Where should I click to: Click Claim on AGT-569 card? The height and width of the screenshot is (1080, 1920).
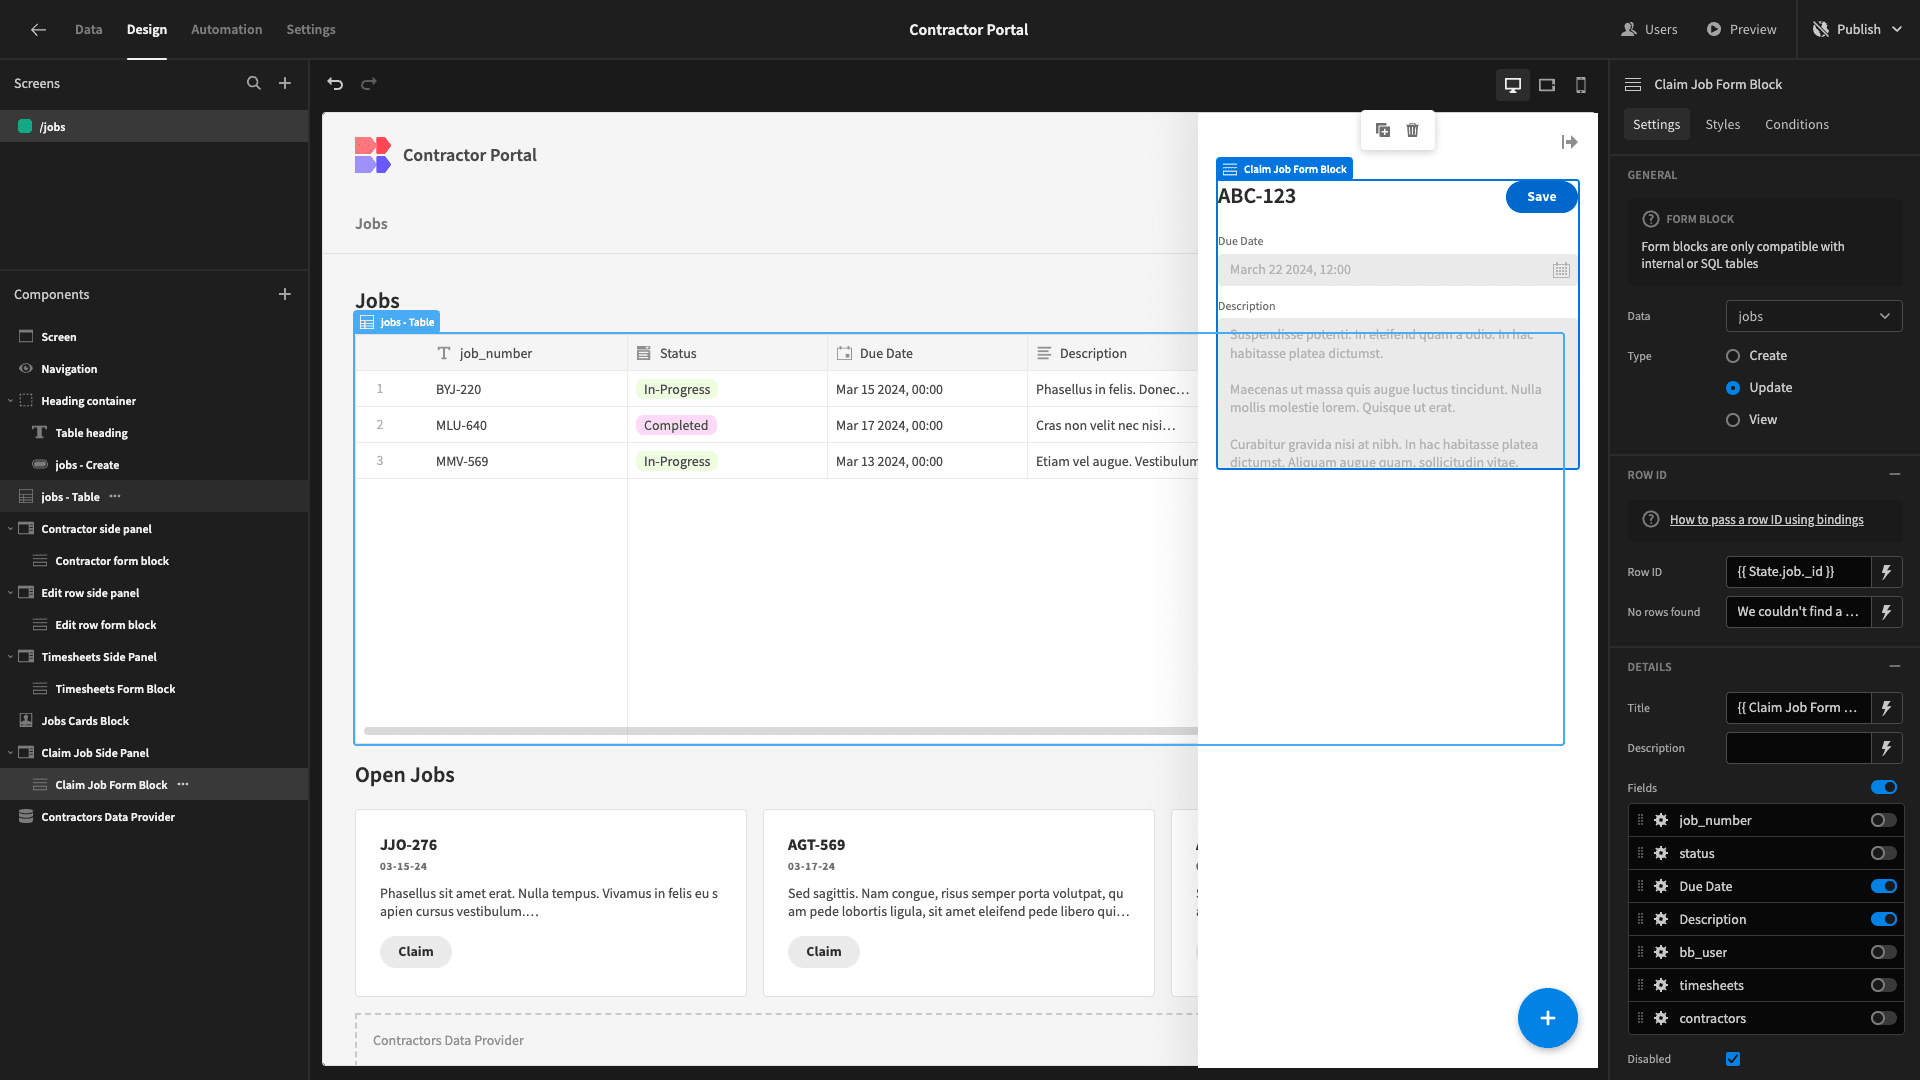point(824,952)
